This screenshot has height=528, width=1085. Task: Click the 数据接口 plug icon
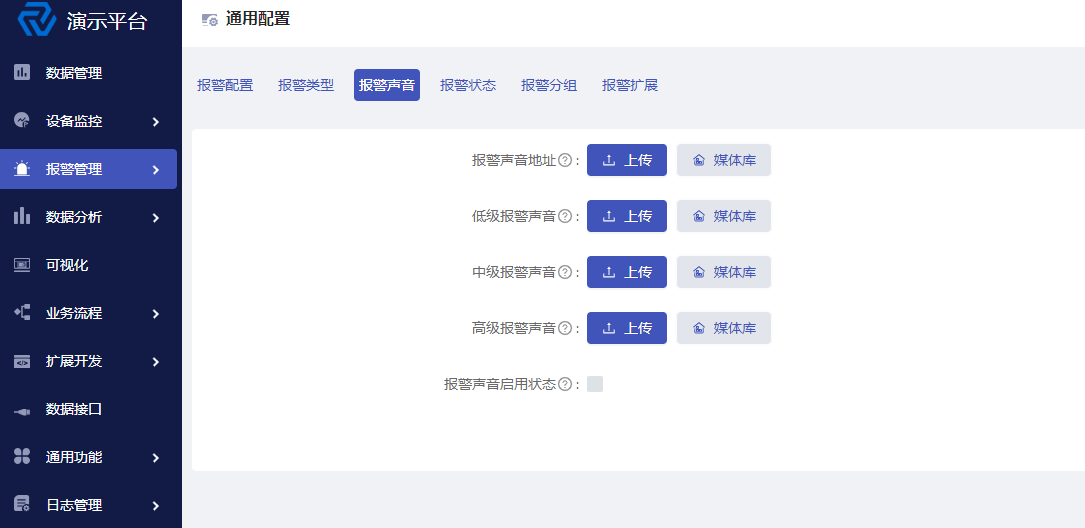[22, 410]
